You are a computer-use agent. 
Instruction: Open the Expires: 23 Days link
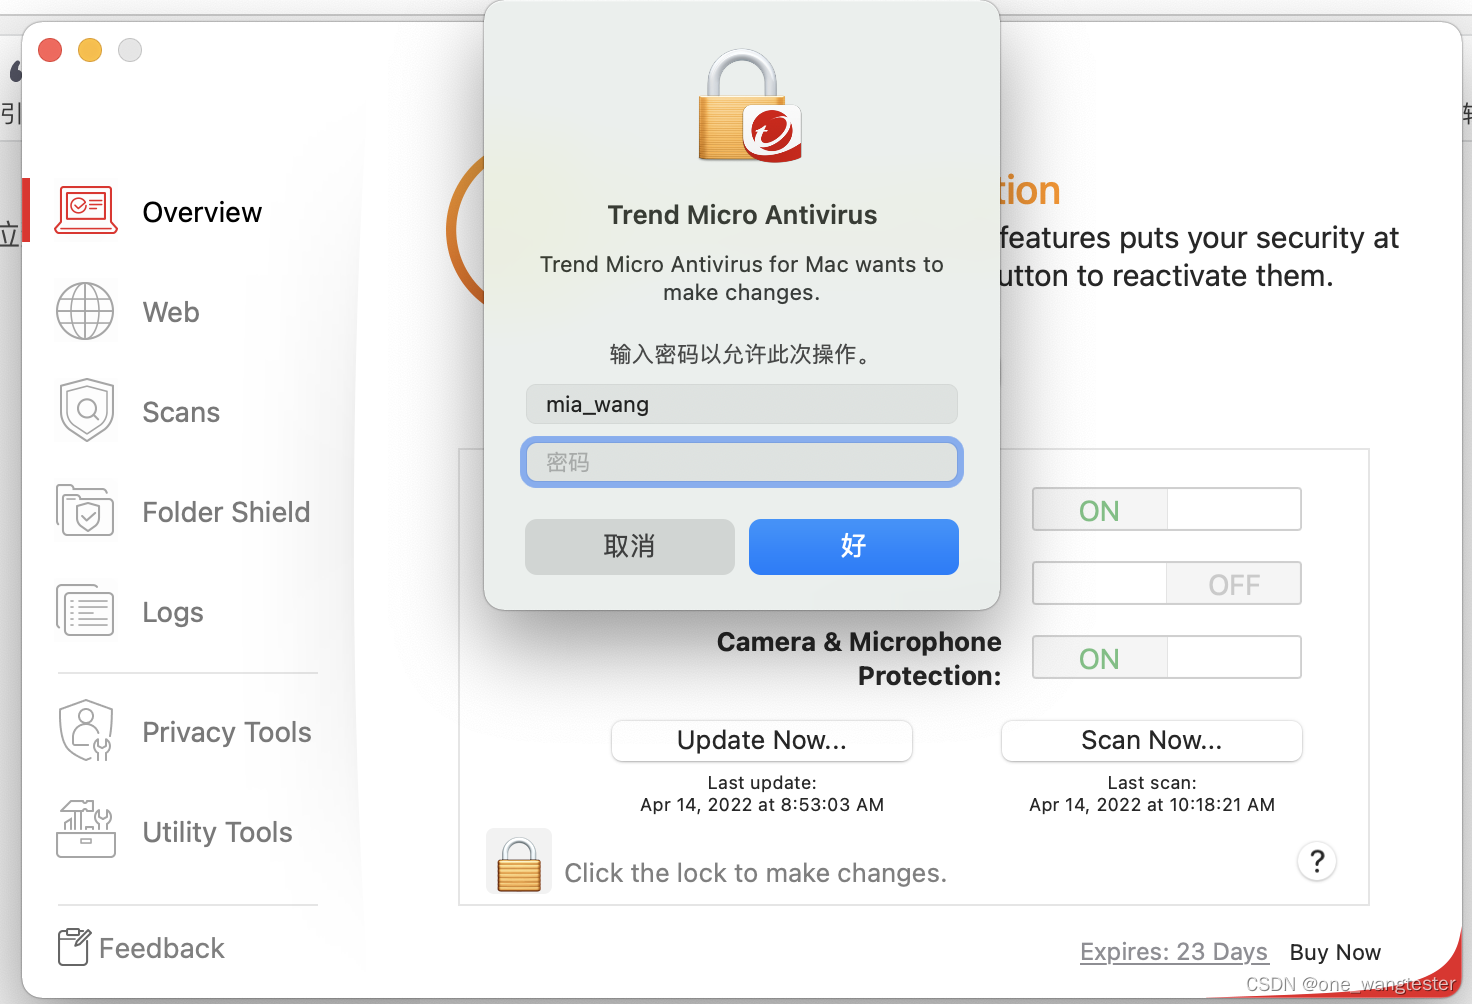pos(1174,952)
